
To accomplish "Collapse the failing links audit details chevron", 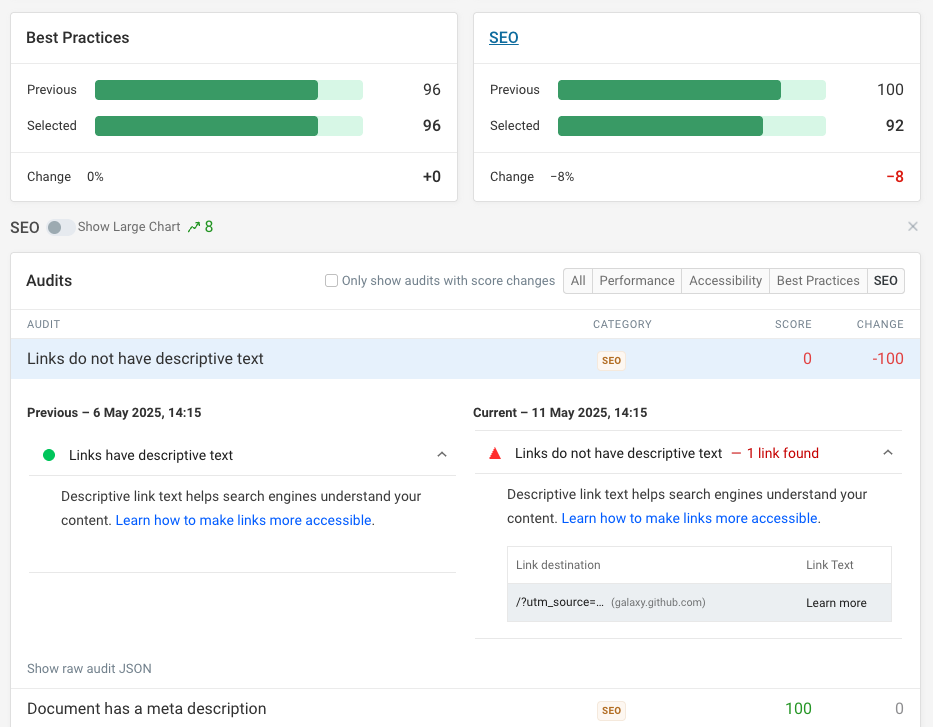I will (888, 451).
